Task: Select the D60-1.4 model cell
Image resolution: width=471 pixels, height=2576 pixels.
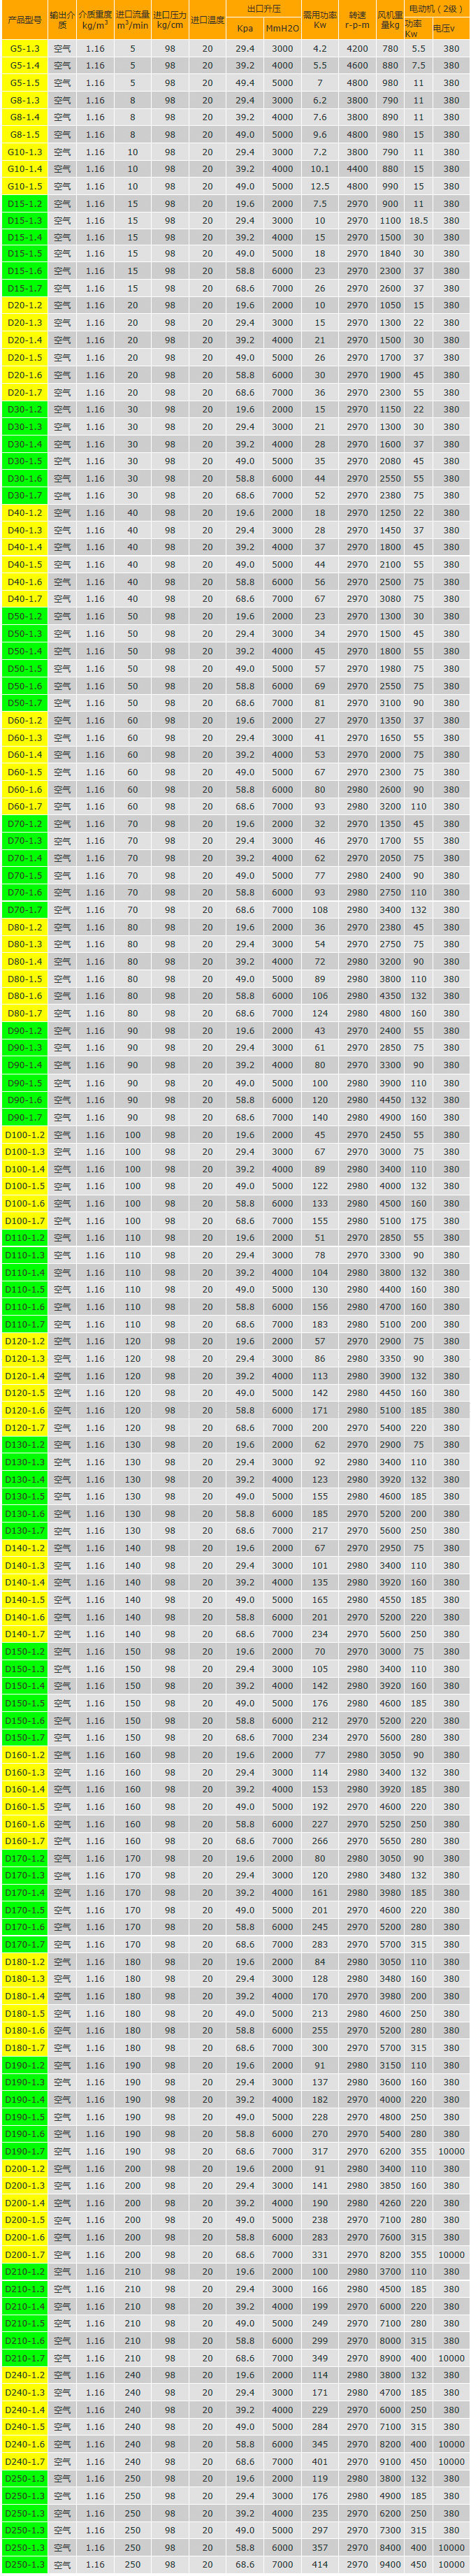Action: (x=25, y=755)
